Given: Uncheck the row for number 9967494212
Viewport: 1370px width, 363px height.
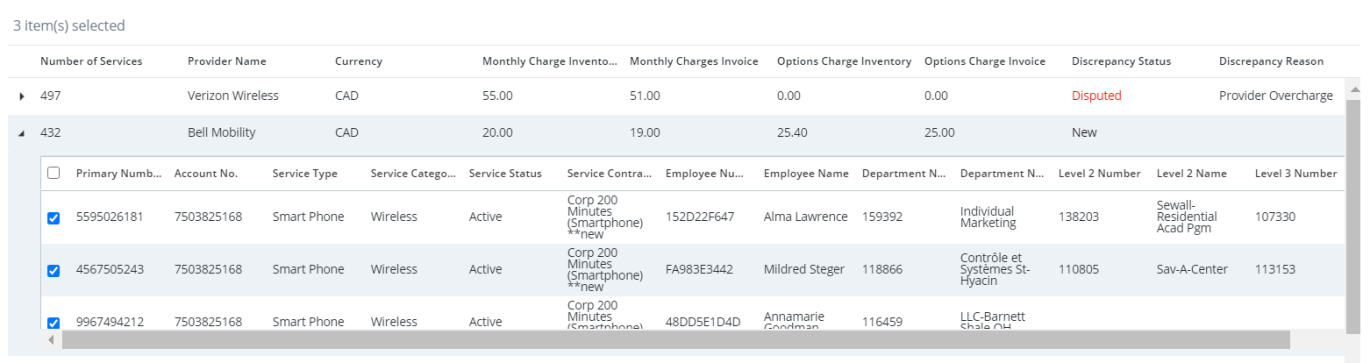Looking at the screenshot, I should coord(54,322).
